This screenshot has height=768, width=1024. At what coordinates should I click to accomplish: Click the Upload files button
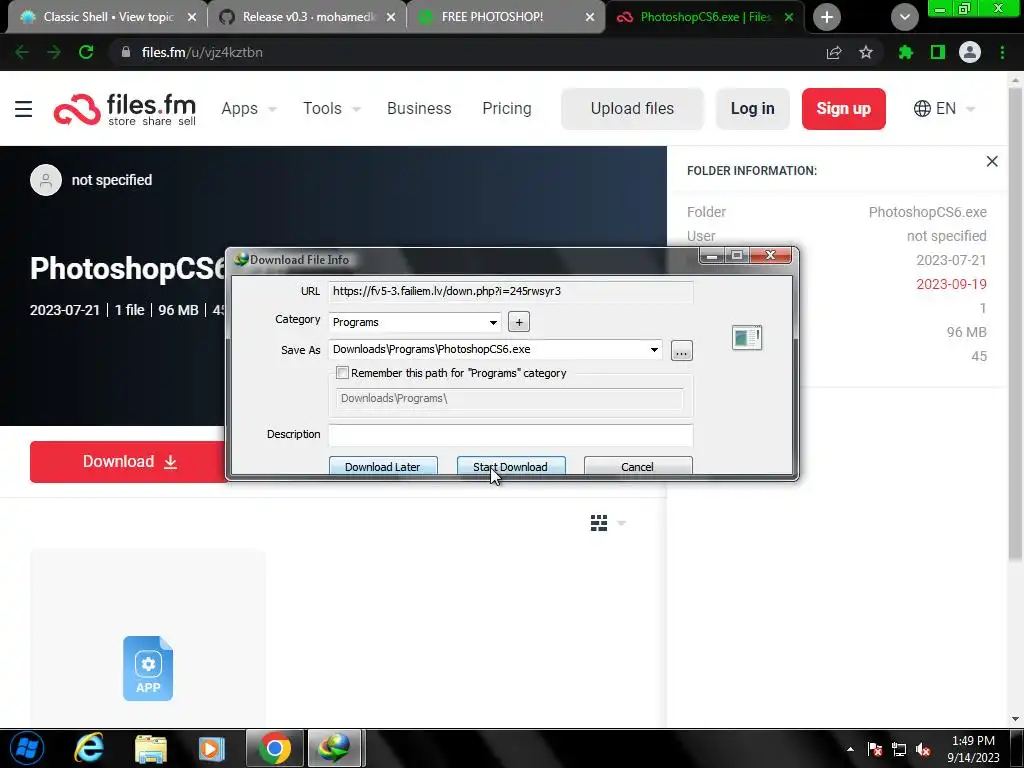[x=632, y=108]
